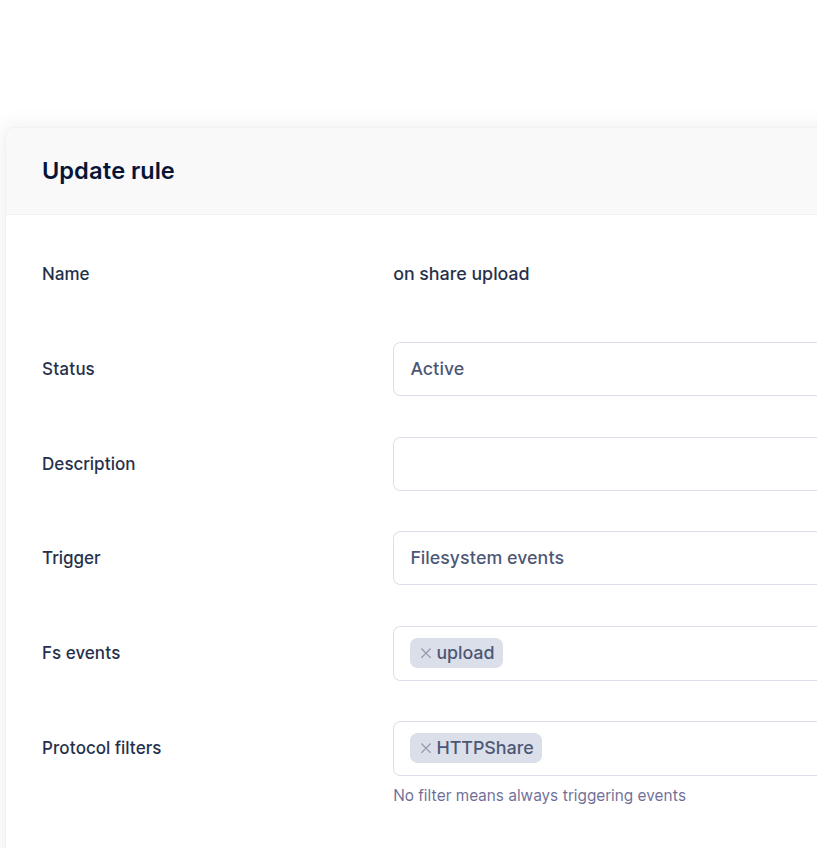The width and height of the screenshot is (817, 848).
Task: Click the 'Update rule' heading
Action: (108, 171)
